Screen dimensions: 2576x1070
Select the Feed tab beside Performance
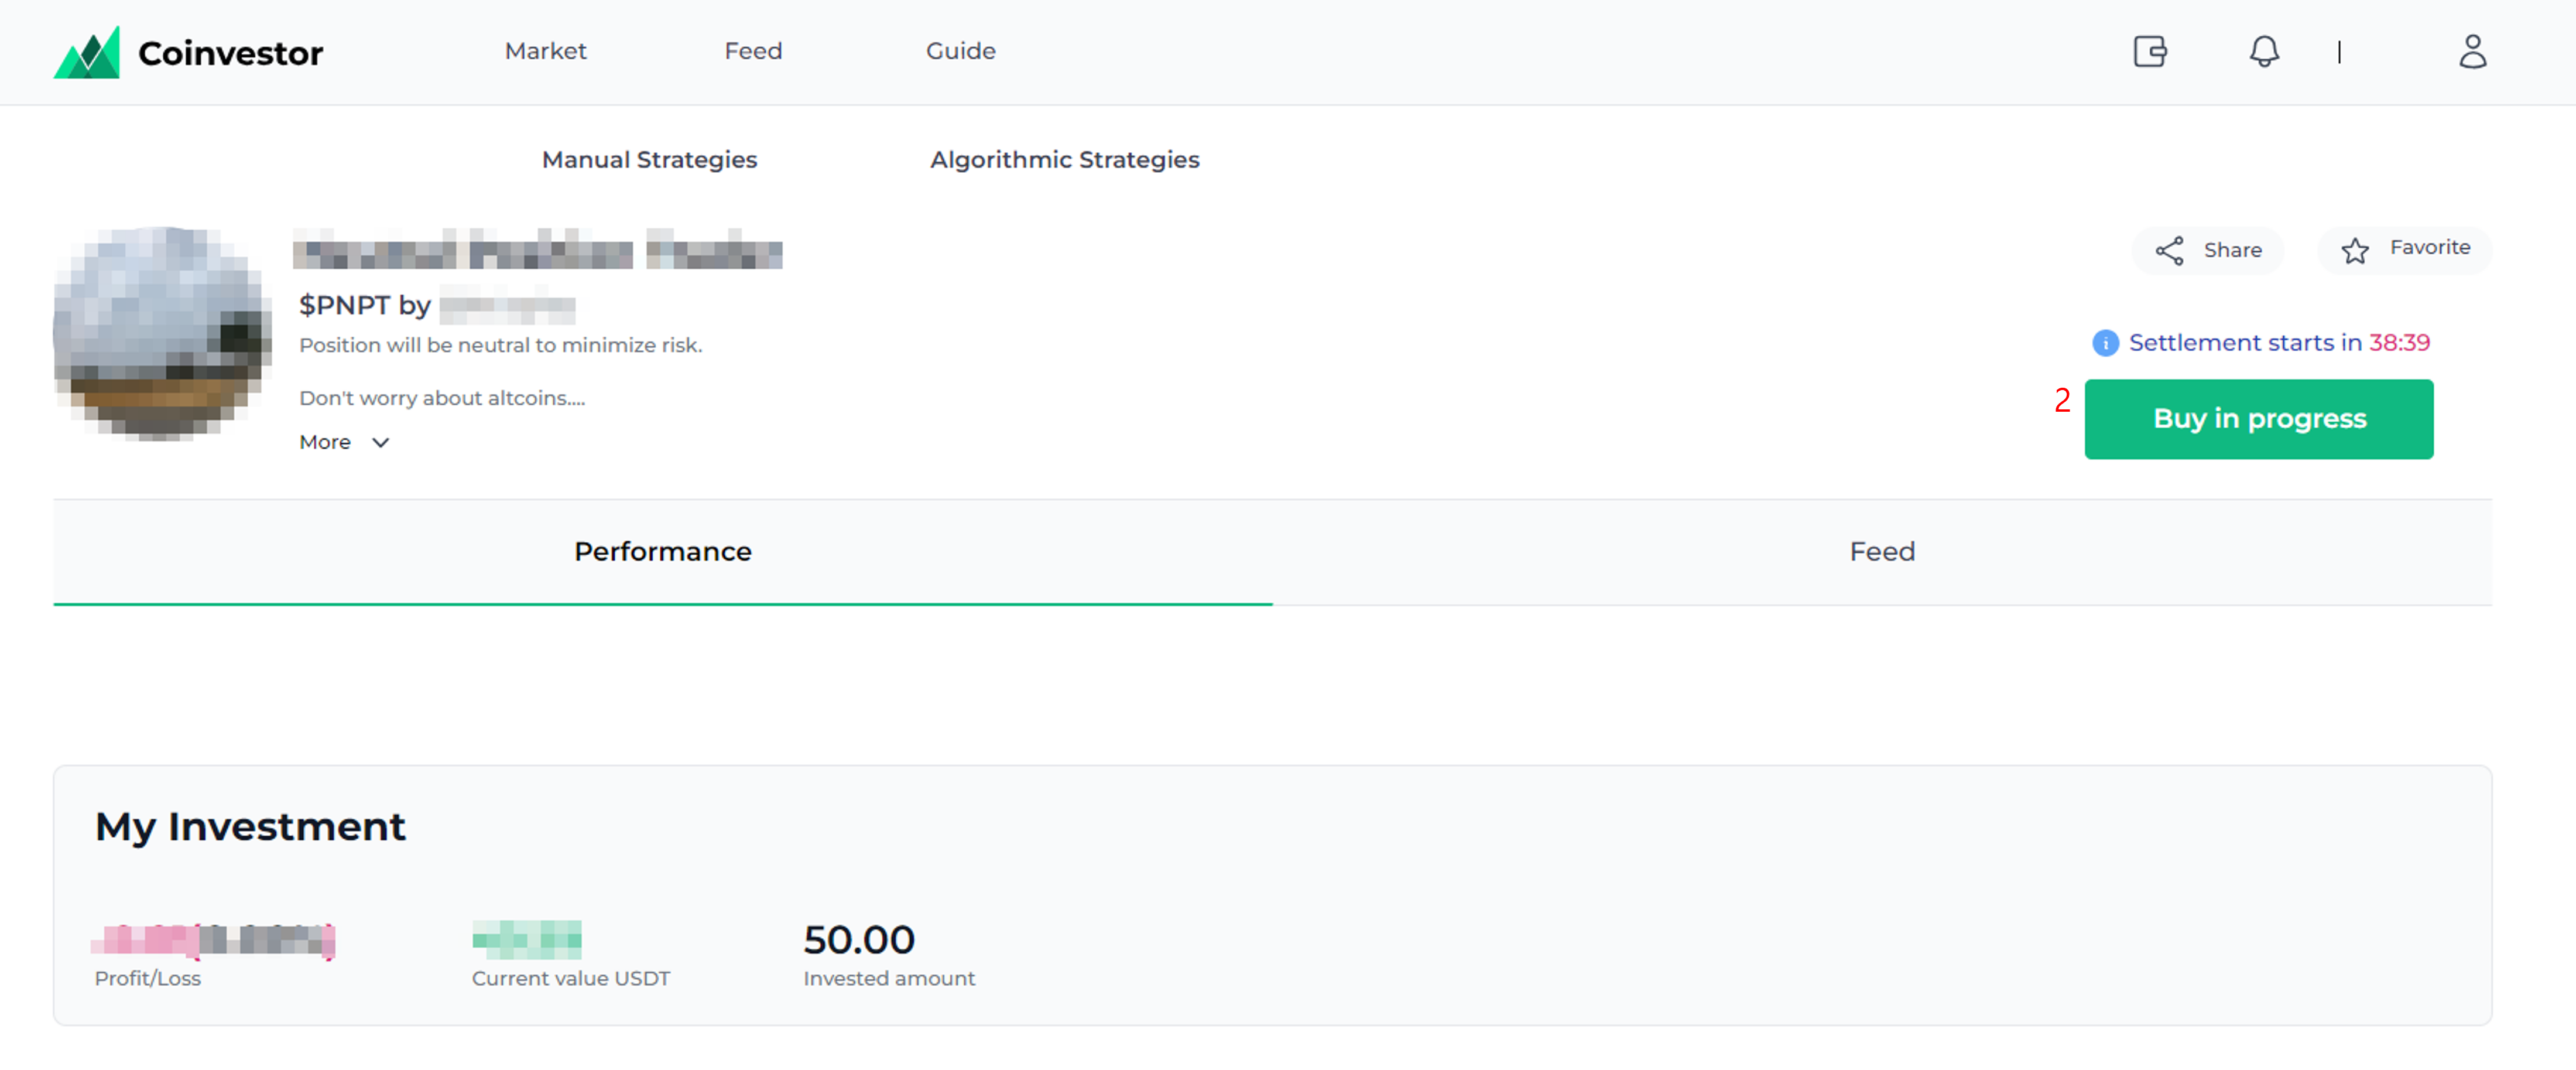click(1882, 552)
